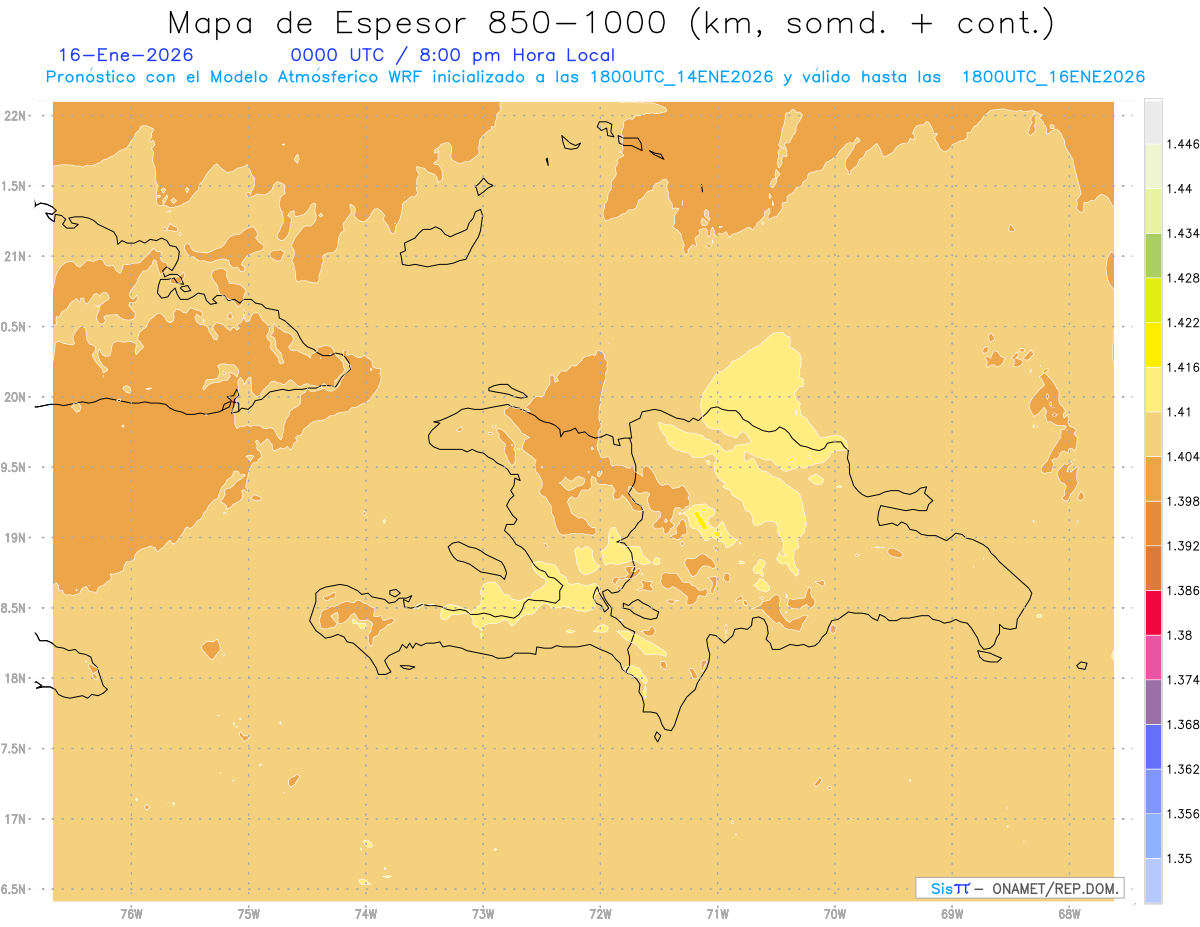The image size is (1200, 927).
Task: Click the '21N' latitude axis label
Action: click(x=16, y=257)
